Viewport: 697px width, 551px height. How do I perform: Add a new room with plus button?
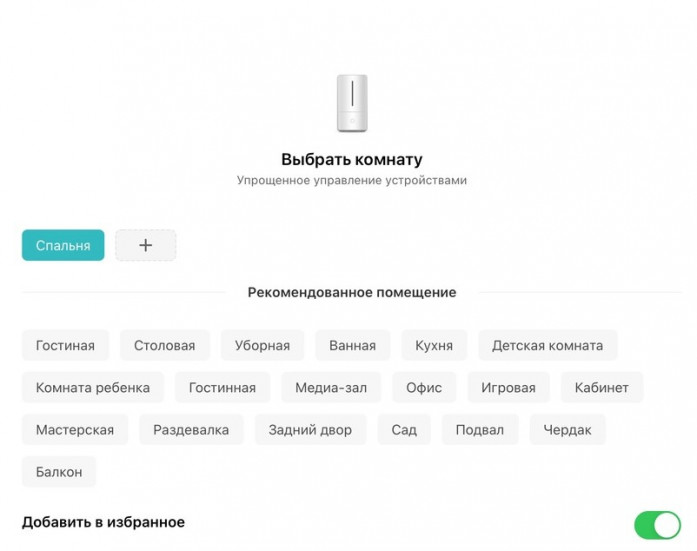pos(145,245)
